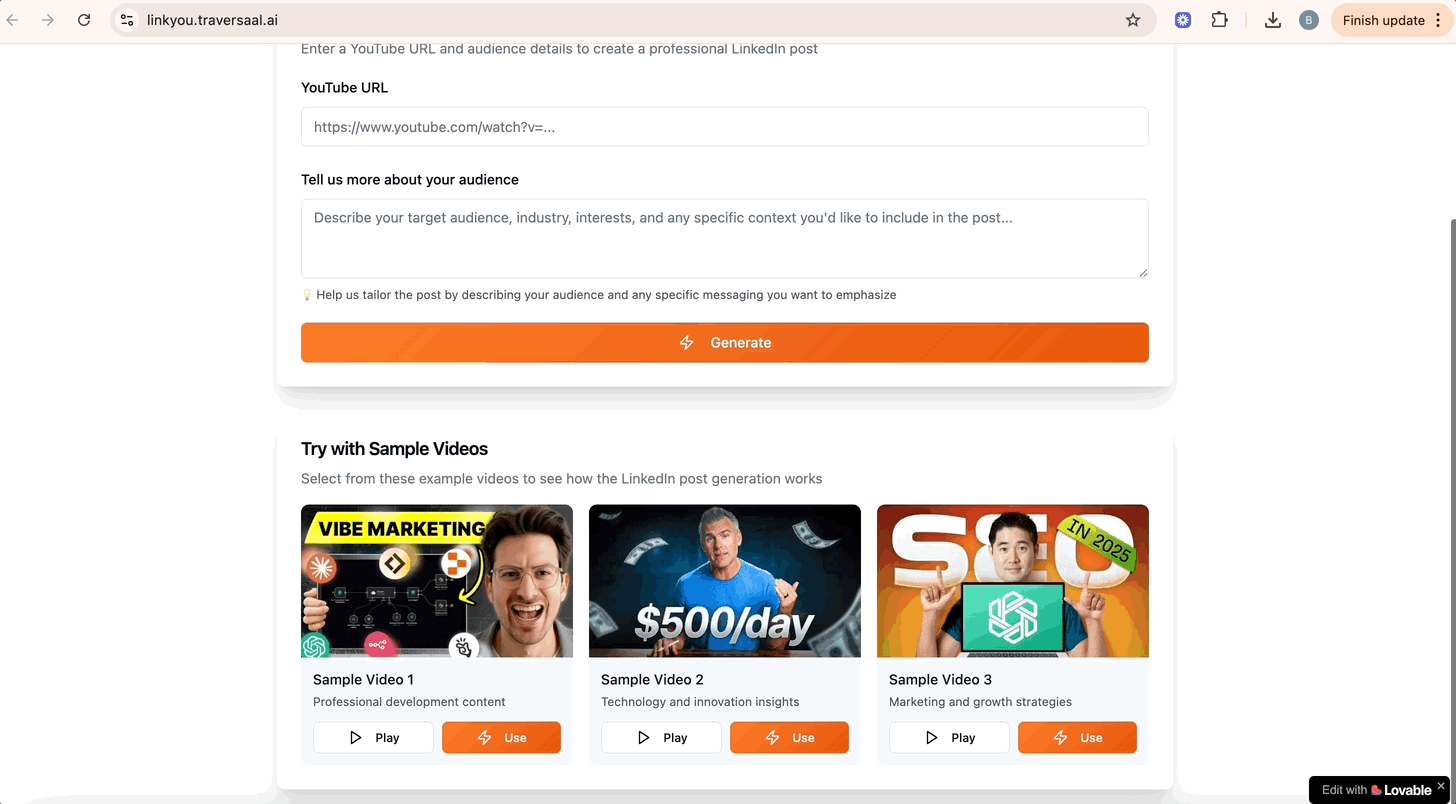Click the browser back arrow
Screen dimensions: 1456x804
(x=13, y=20)
